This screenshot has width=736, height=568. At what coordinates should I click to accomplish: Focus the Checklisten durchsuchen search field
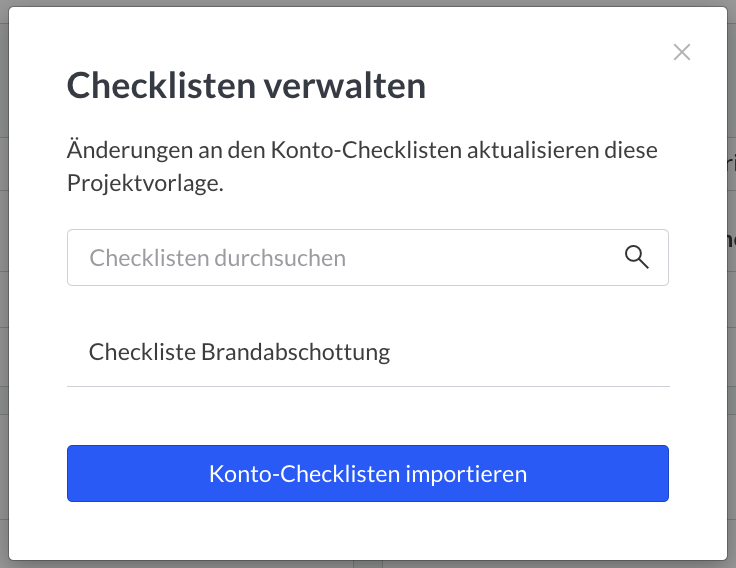click(x=368, y=257)
